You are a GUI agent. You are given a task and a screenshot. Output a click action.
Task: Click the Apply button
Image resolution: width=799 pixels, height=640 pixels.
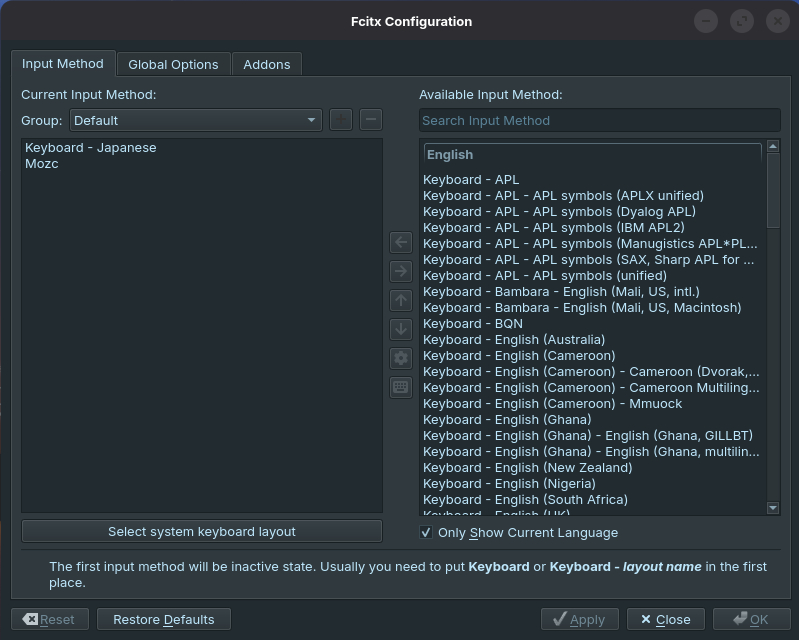point(579,619)
